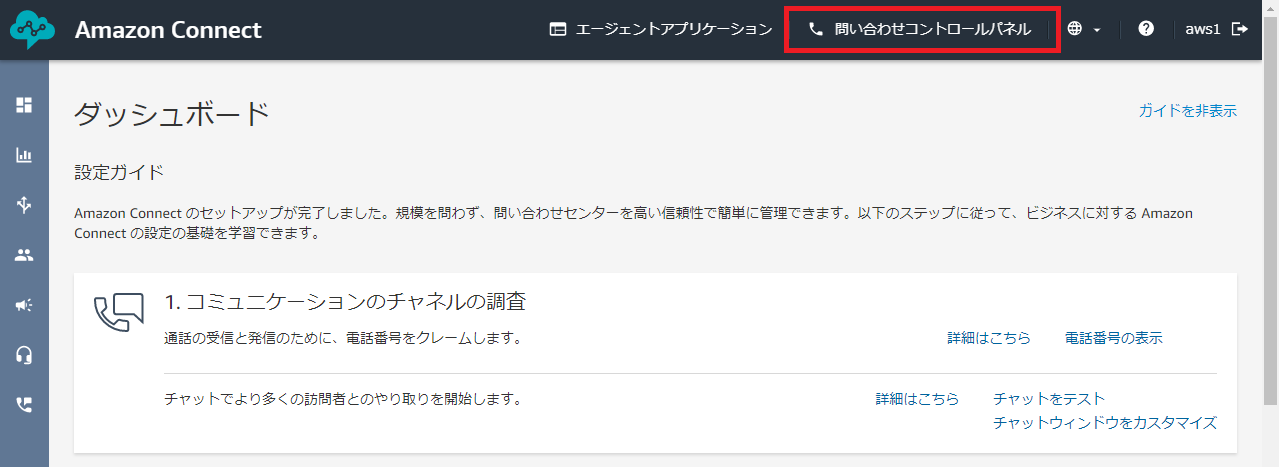Click the phone and chat bubble card icon
The height and width of the screenshot is (467, 1279).
coord(119,313)
